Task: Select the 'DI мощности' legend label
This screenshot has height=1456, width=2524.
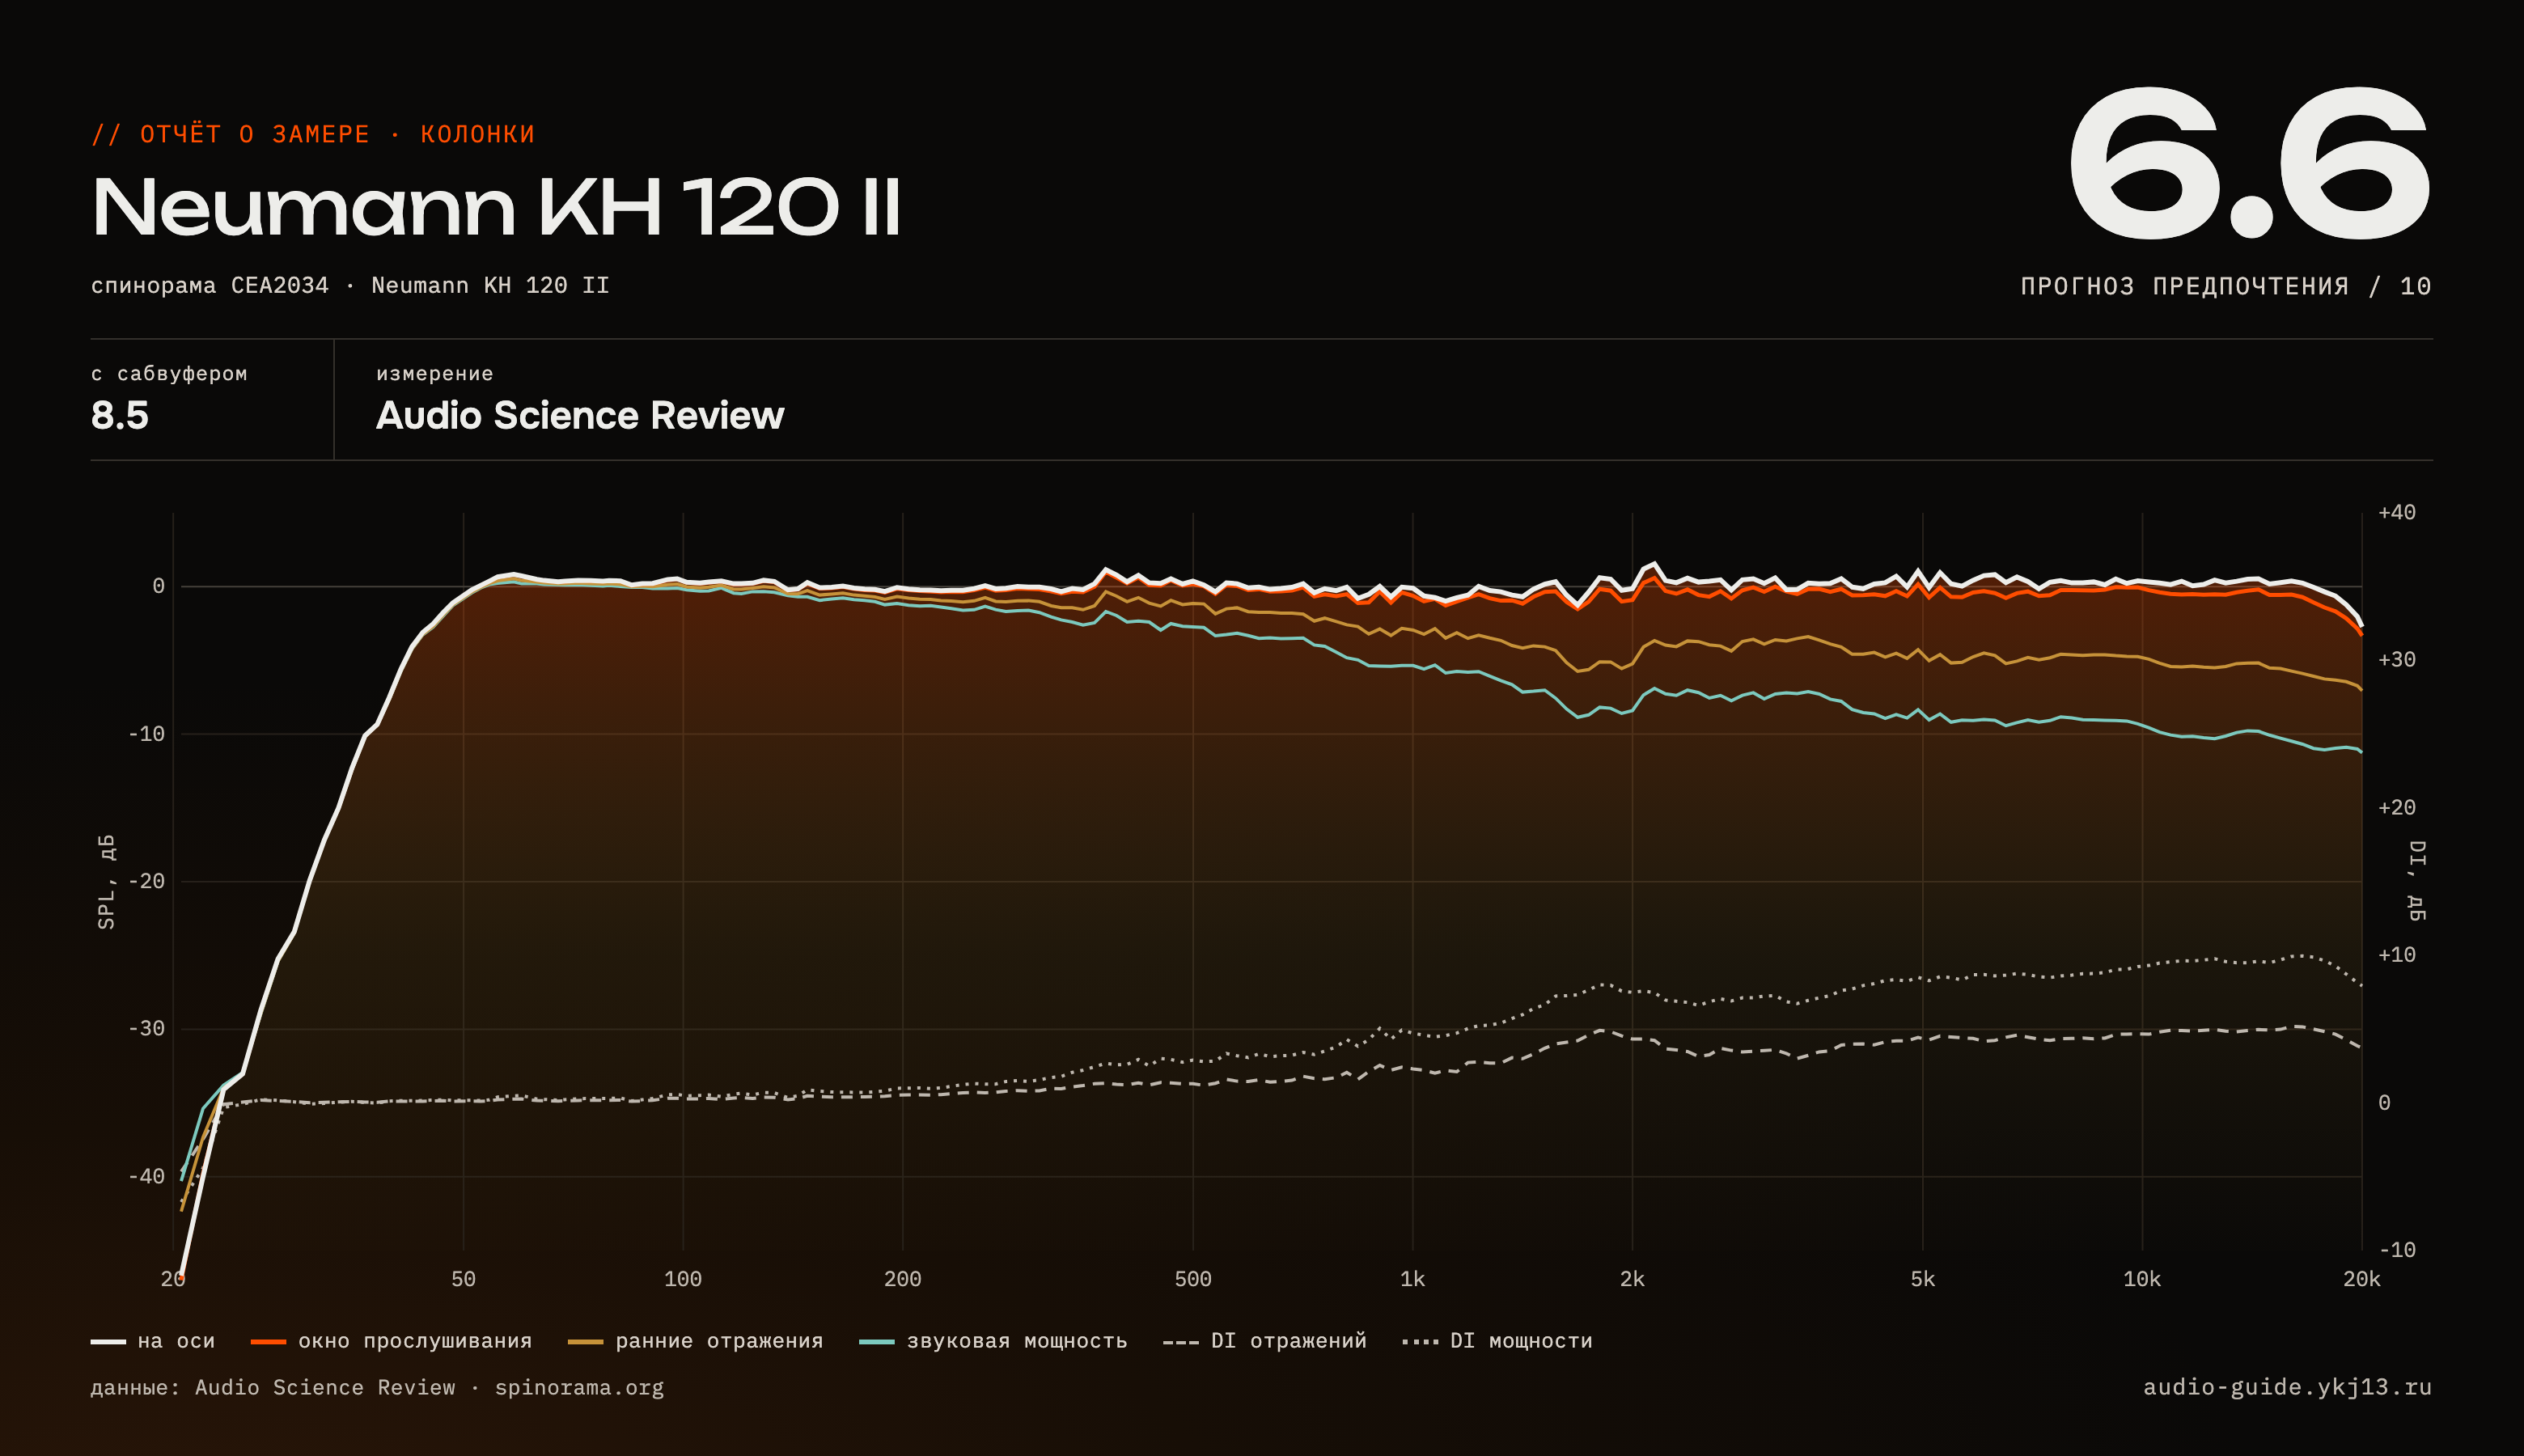Action: coord(1521,1341)
